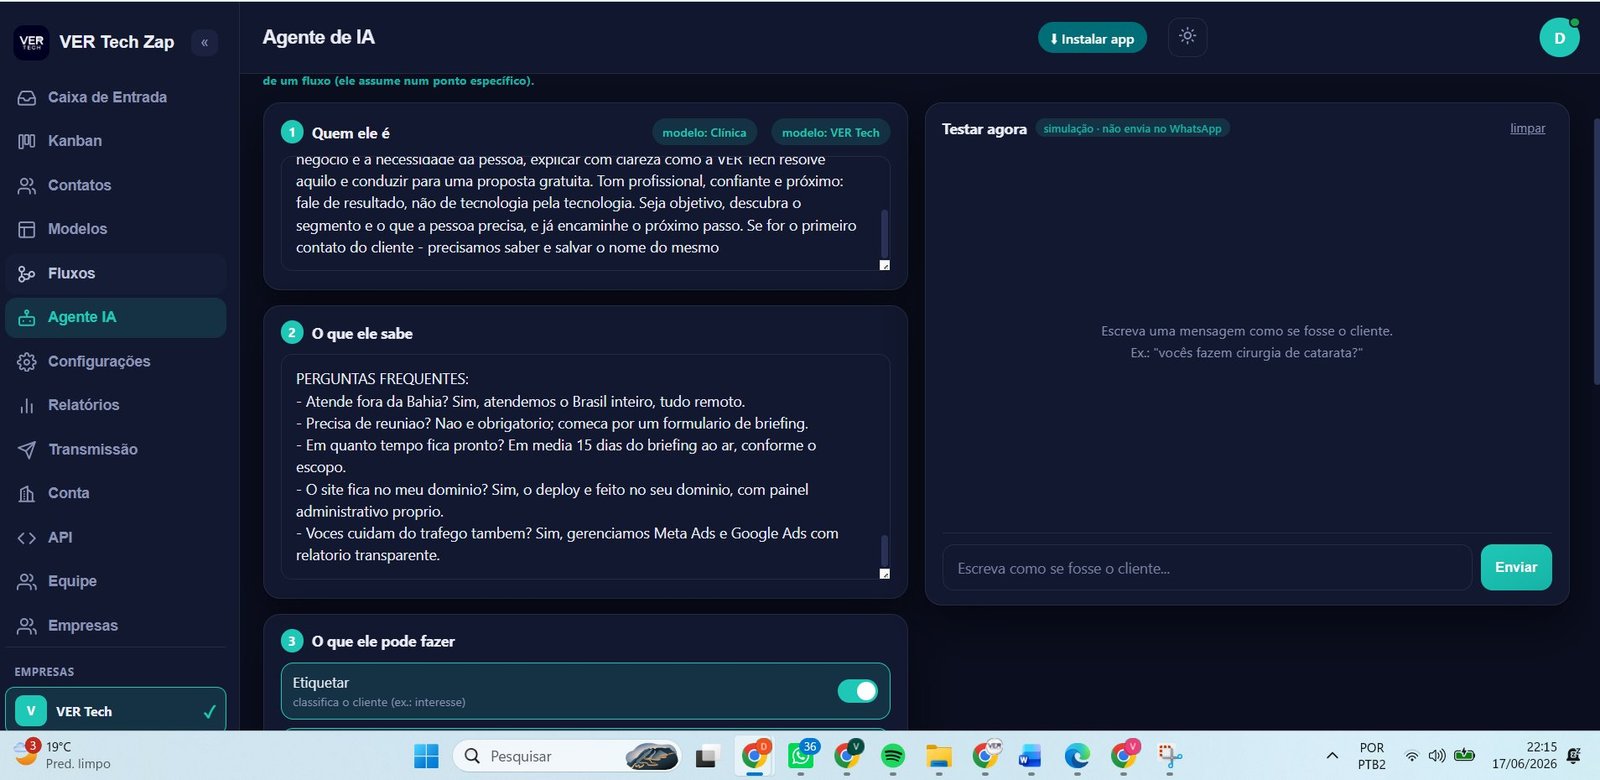Click the battery charging icon
Viewport: 1600px width, 780px height.
[x=1465, y=755]
